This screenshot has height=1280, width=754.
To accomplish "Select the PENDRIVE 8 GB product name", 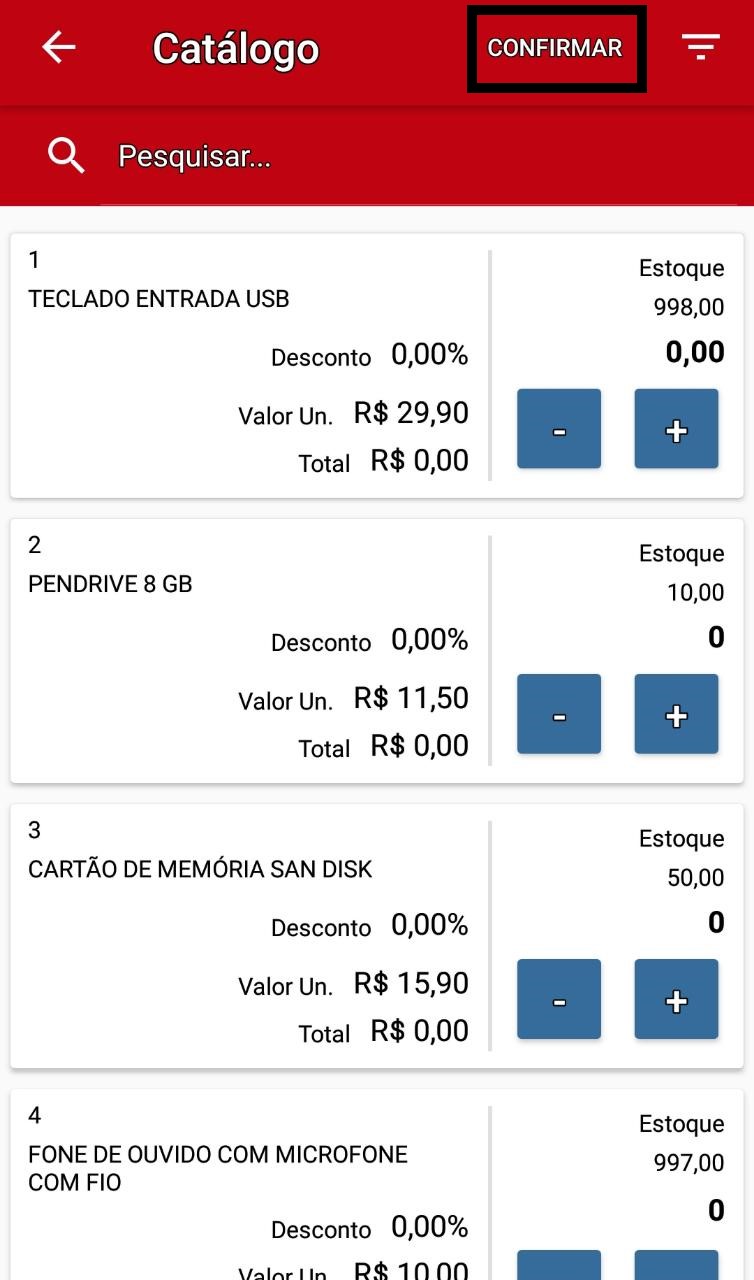I will point(110,584).
